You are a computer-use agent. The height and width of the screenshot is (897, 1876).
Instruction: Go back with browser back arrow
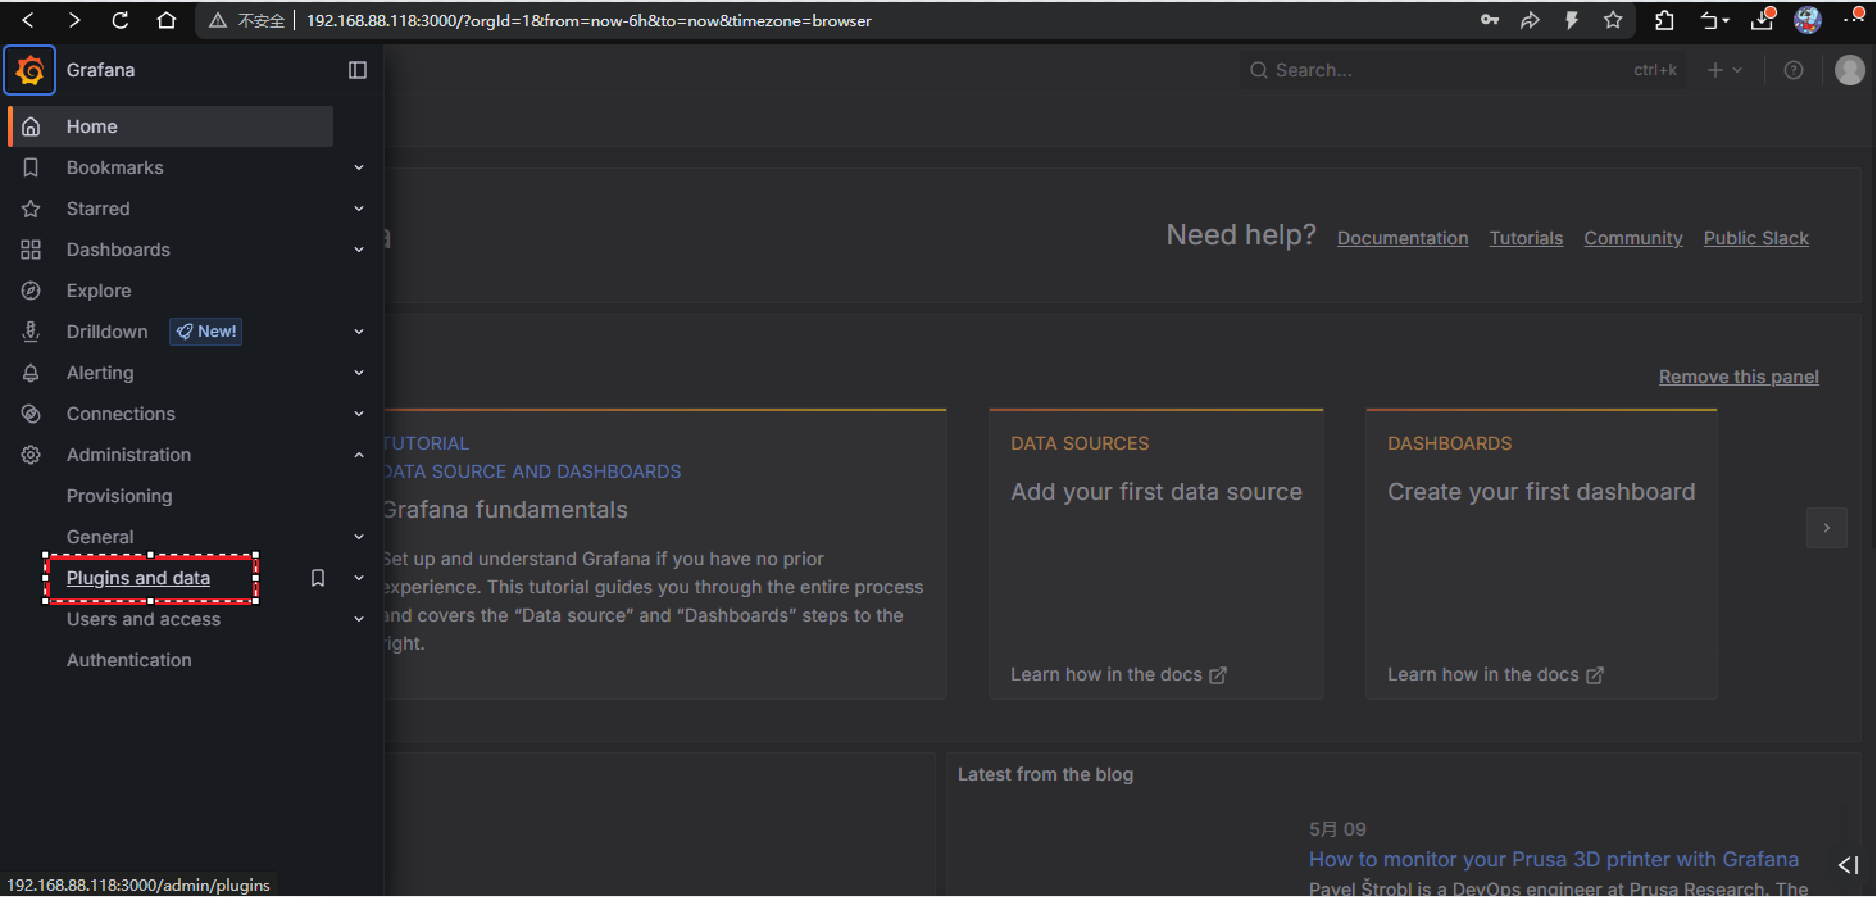[x=28, y=20]
